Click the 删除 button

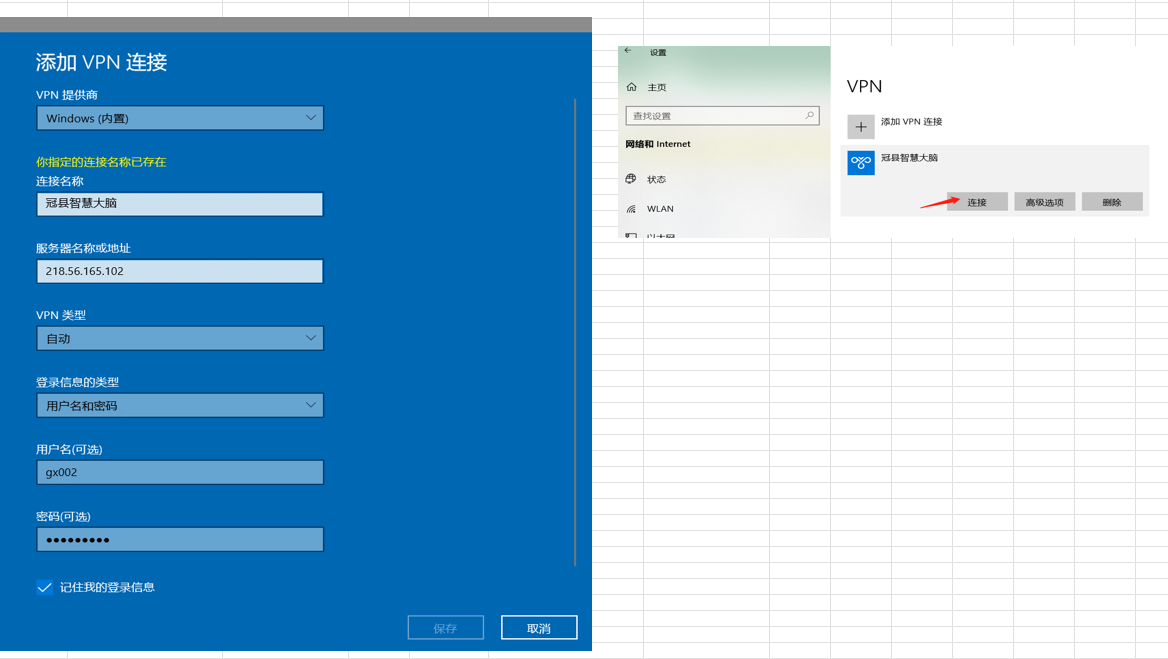1112,202
